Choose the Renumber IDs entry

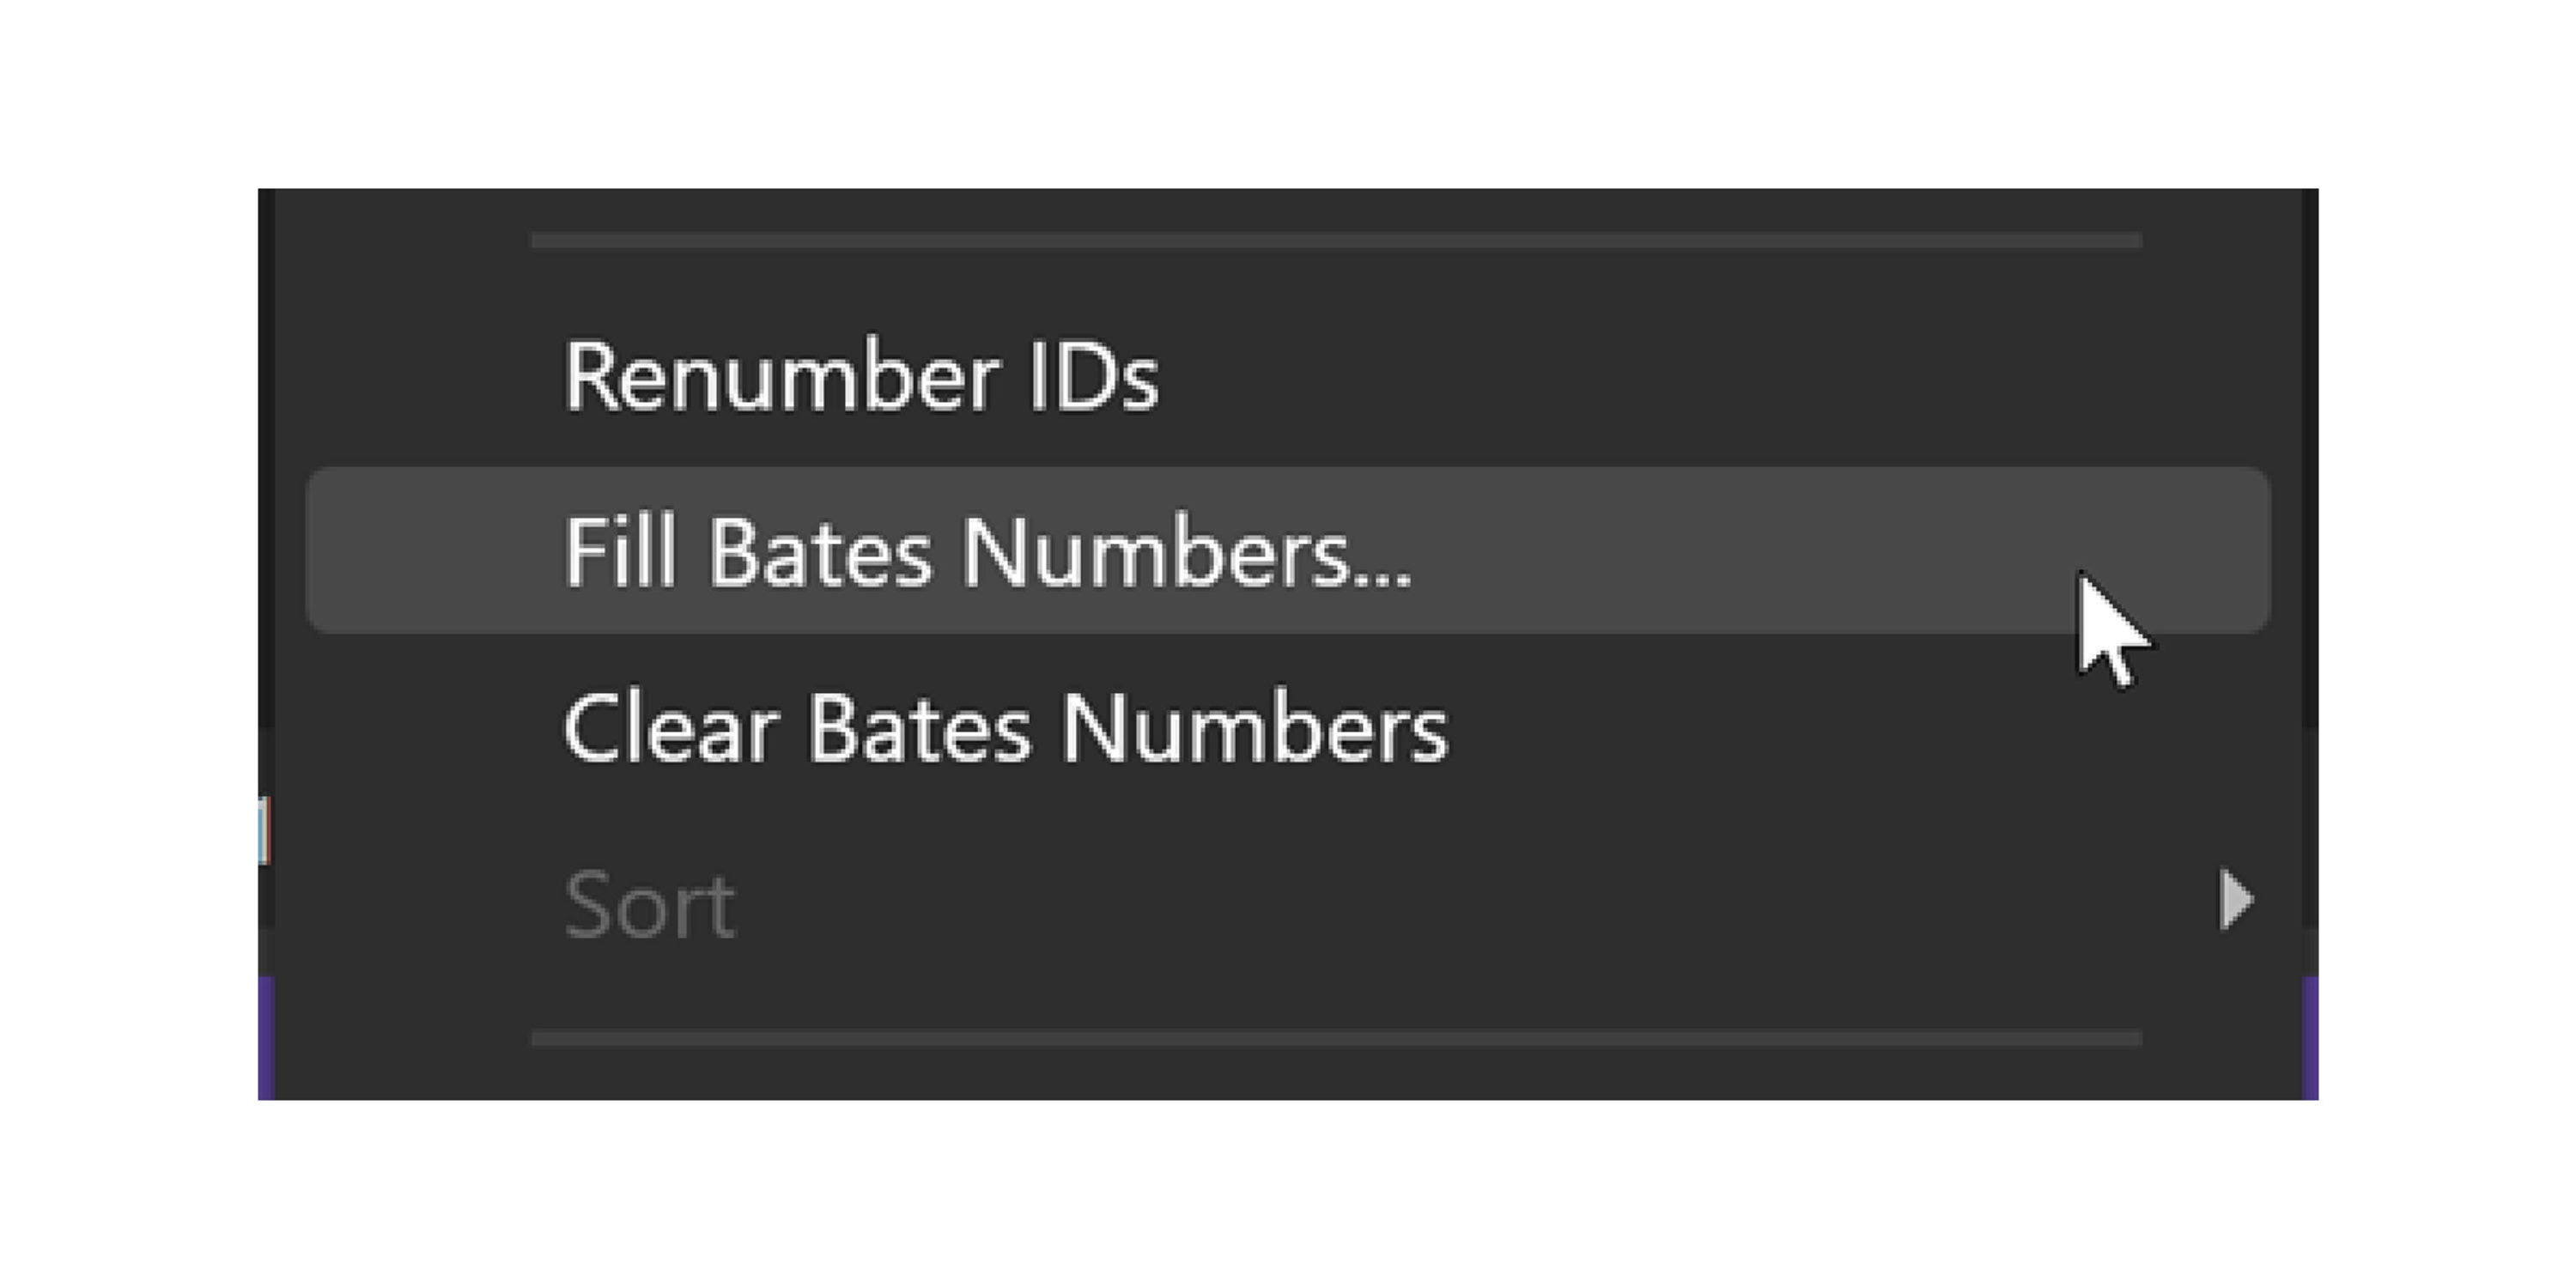861,377
